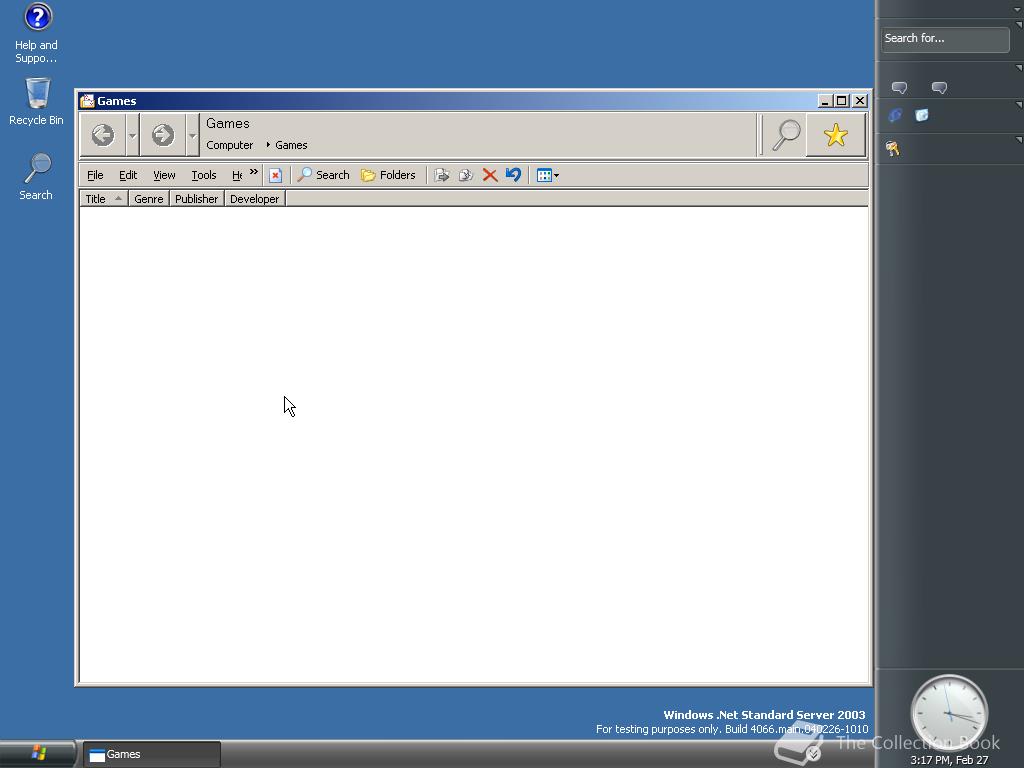Go forward with the Forward arrow button
The image size is (1024, 768).
[x=163, y=135]
